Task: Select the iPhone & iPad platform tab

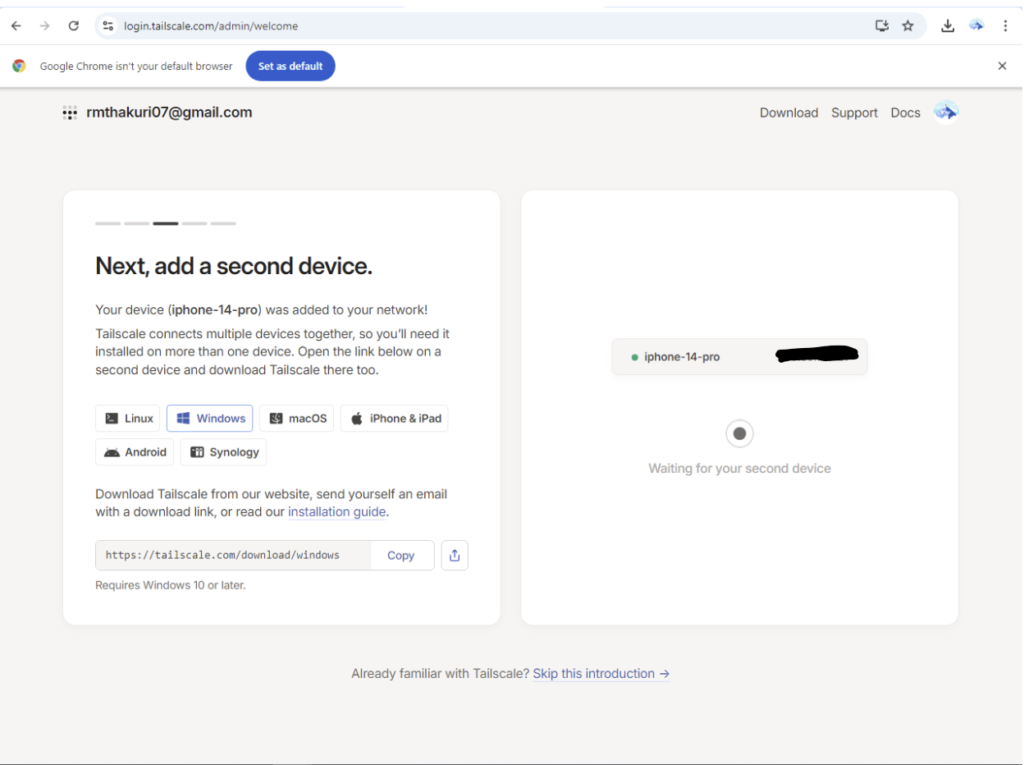Action: [x=394, y=418]
